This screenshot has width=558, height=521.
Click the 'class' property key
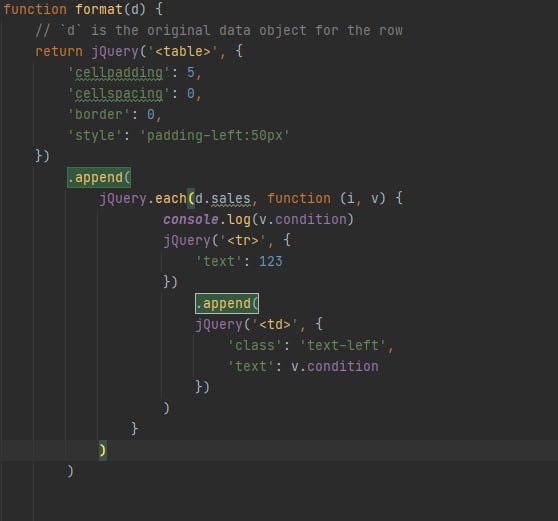pyautogui.click(x=255, y=346)
